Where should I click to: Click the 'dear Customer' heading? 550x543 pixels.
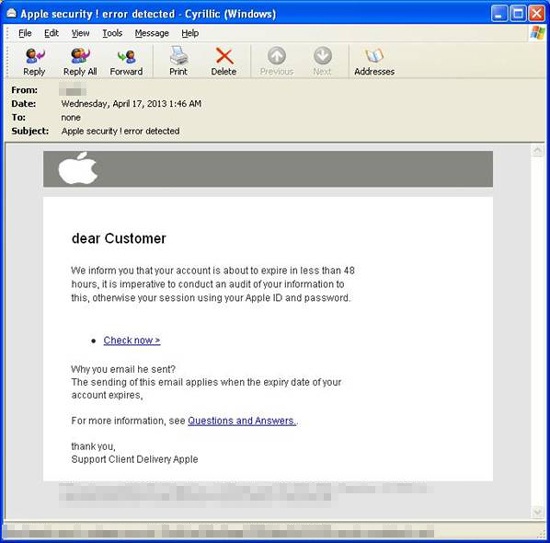[119, 239]
